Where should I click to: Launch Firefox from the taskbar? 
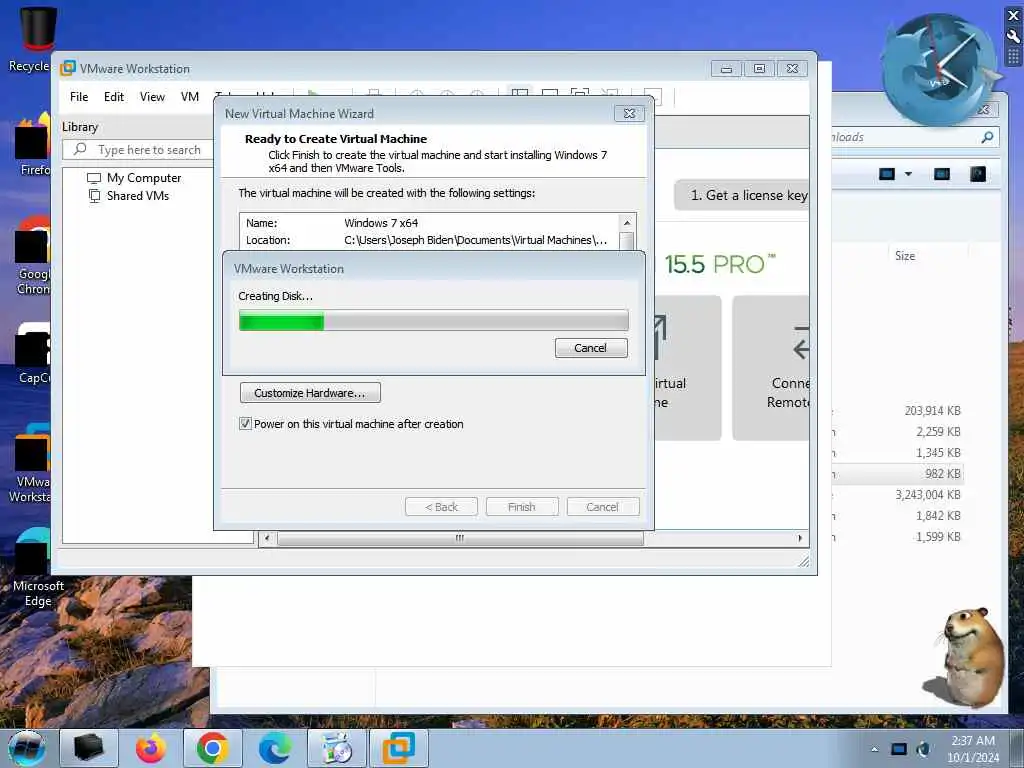tap(151, 748)
